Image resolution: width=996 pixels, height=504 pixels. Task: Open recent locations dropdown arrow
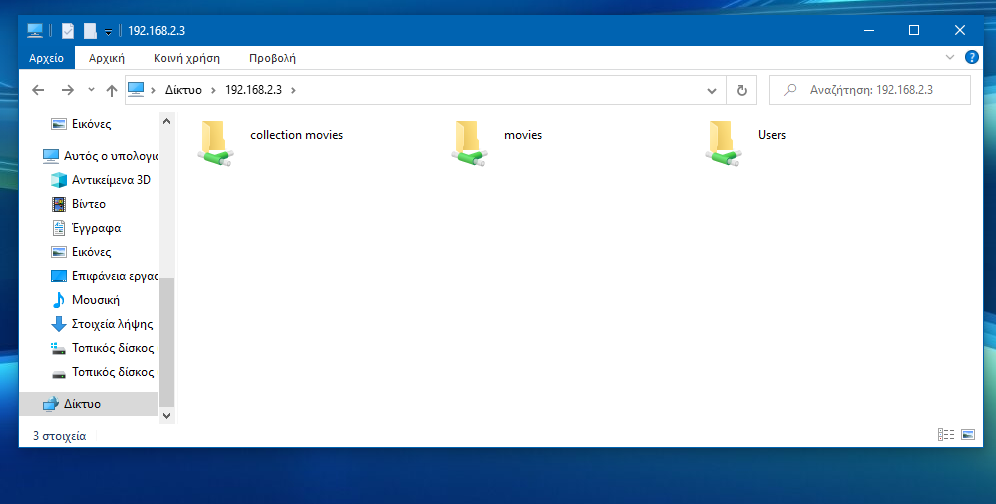tap(91, 90)
